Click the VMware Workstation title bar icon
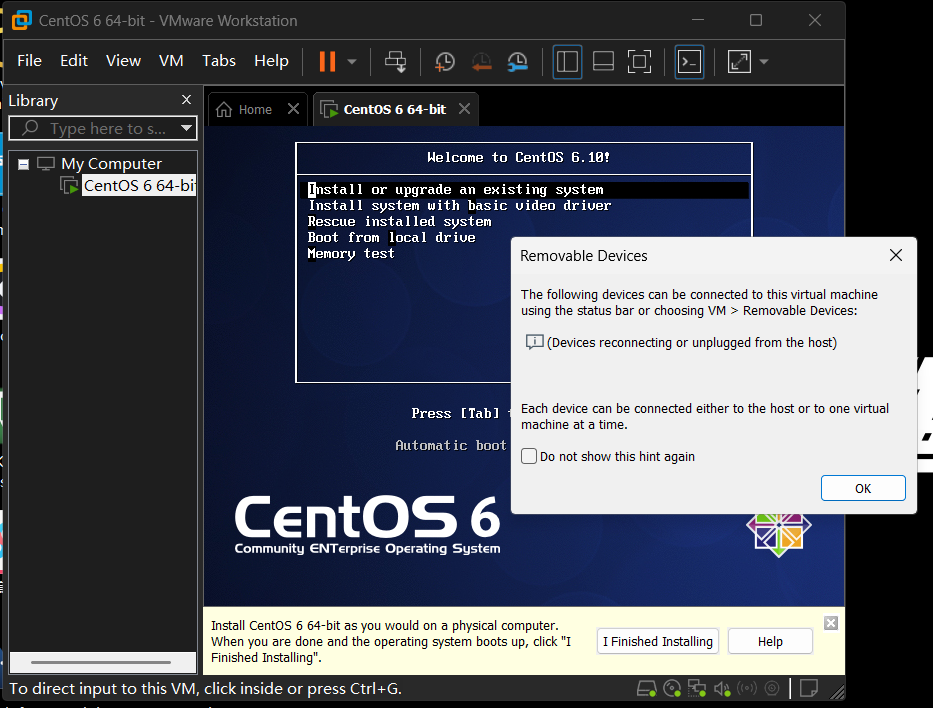Image resolution: width=933 pixels, height=708 pixels. pos(21,20)
